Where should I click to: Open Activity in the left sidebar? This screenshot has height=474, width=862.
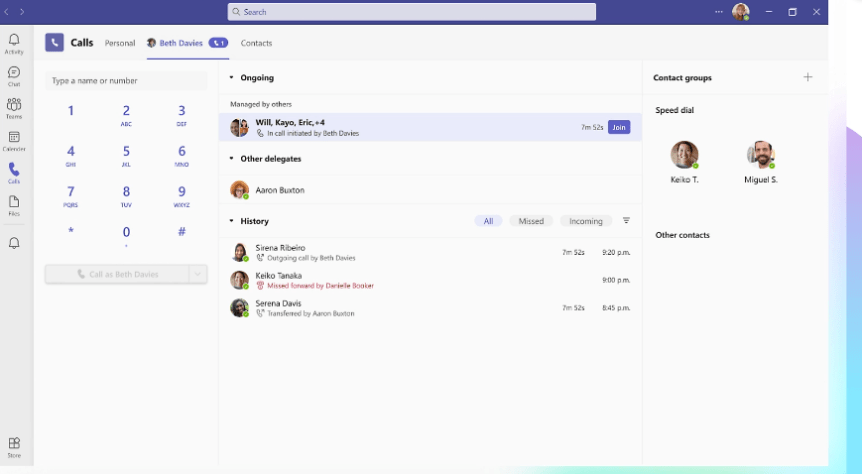pyautogui.click(x=14, y=43)
